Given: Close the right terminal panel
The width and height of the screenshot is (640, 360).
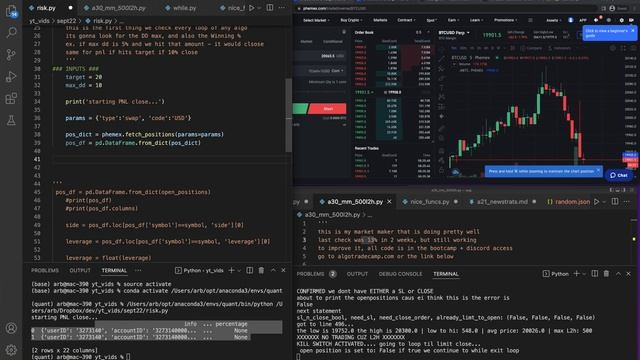Looking at the screenshot, I should point(629,273).
